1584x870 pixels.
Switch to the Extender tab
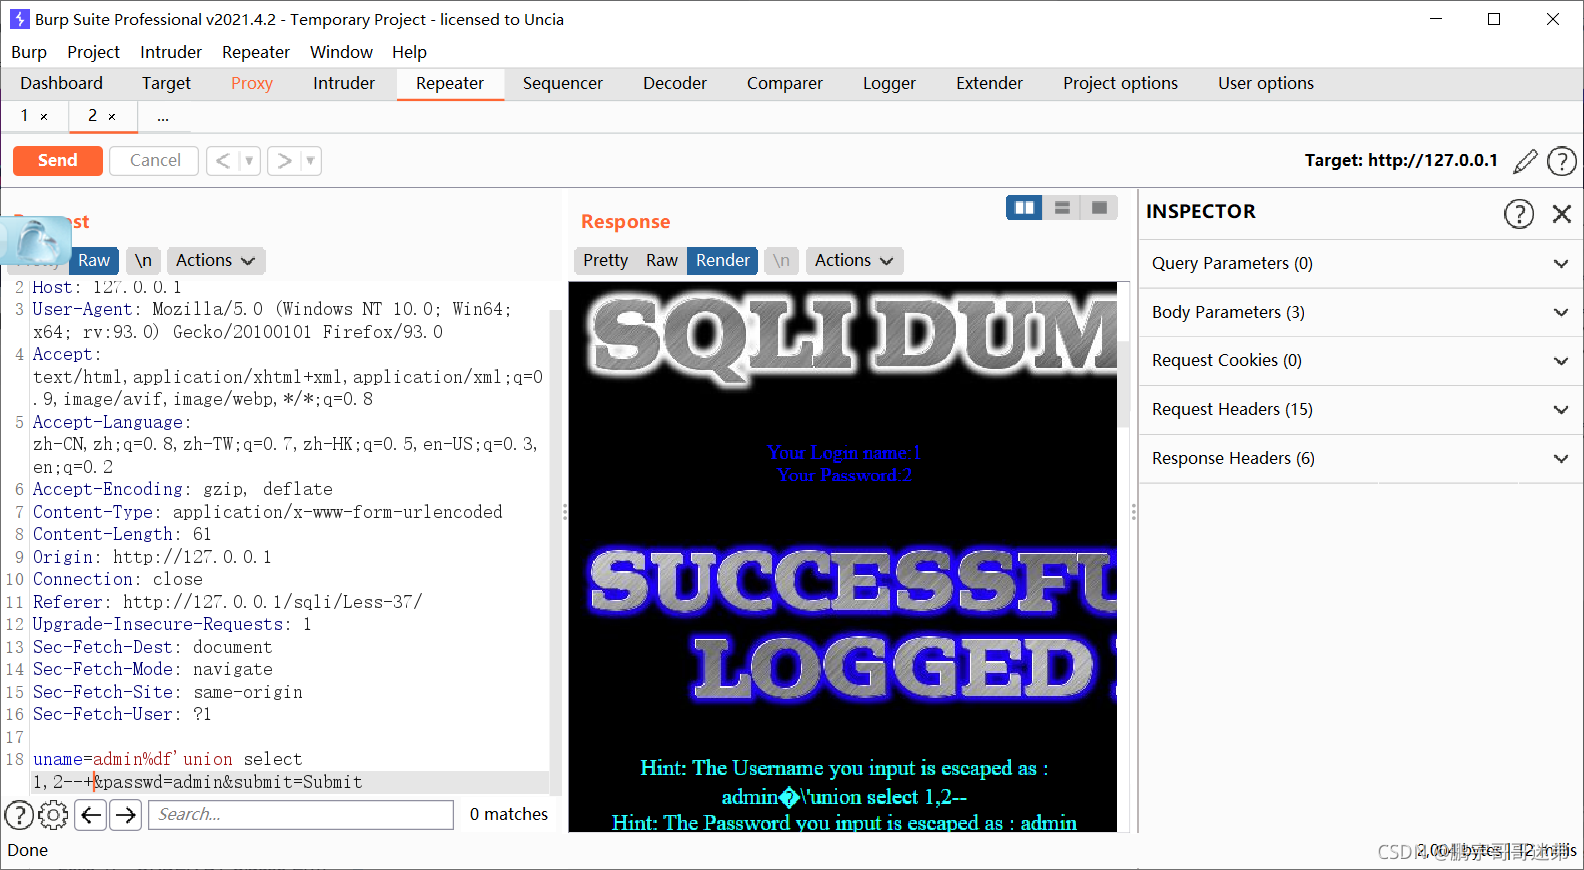click(x=989, y=83)
